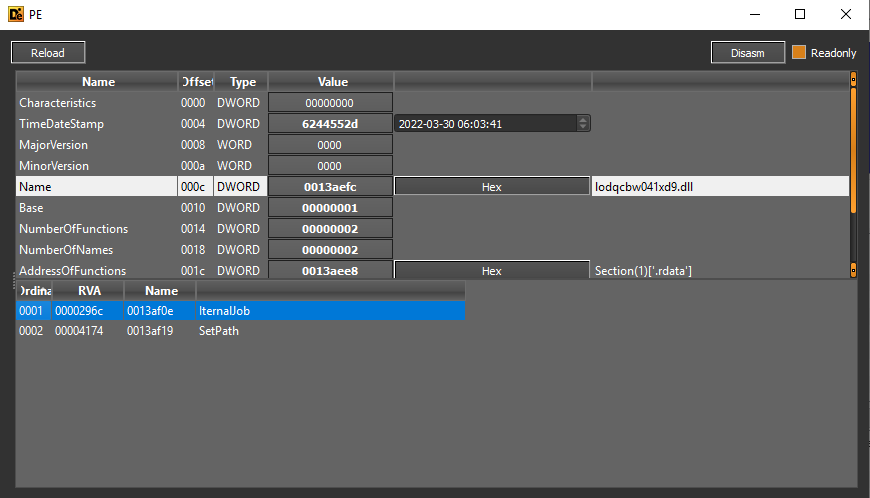Sort exports by RVA column header

89,291
